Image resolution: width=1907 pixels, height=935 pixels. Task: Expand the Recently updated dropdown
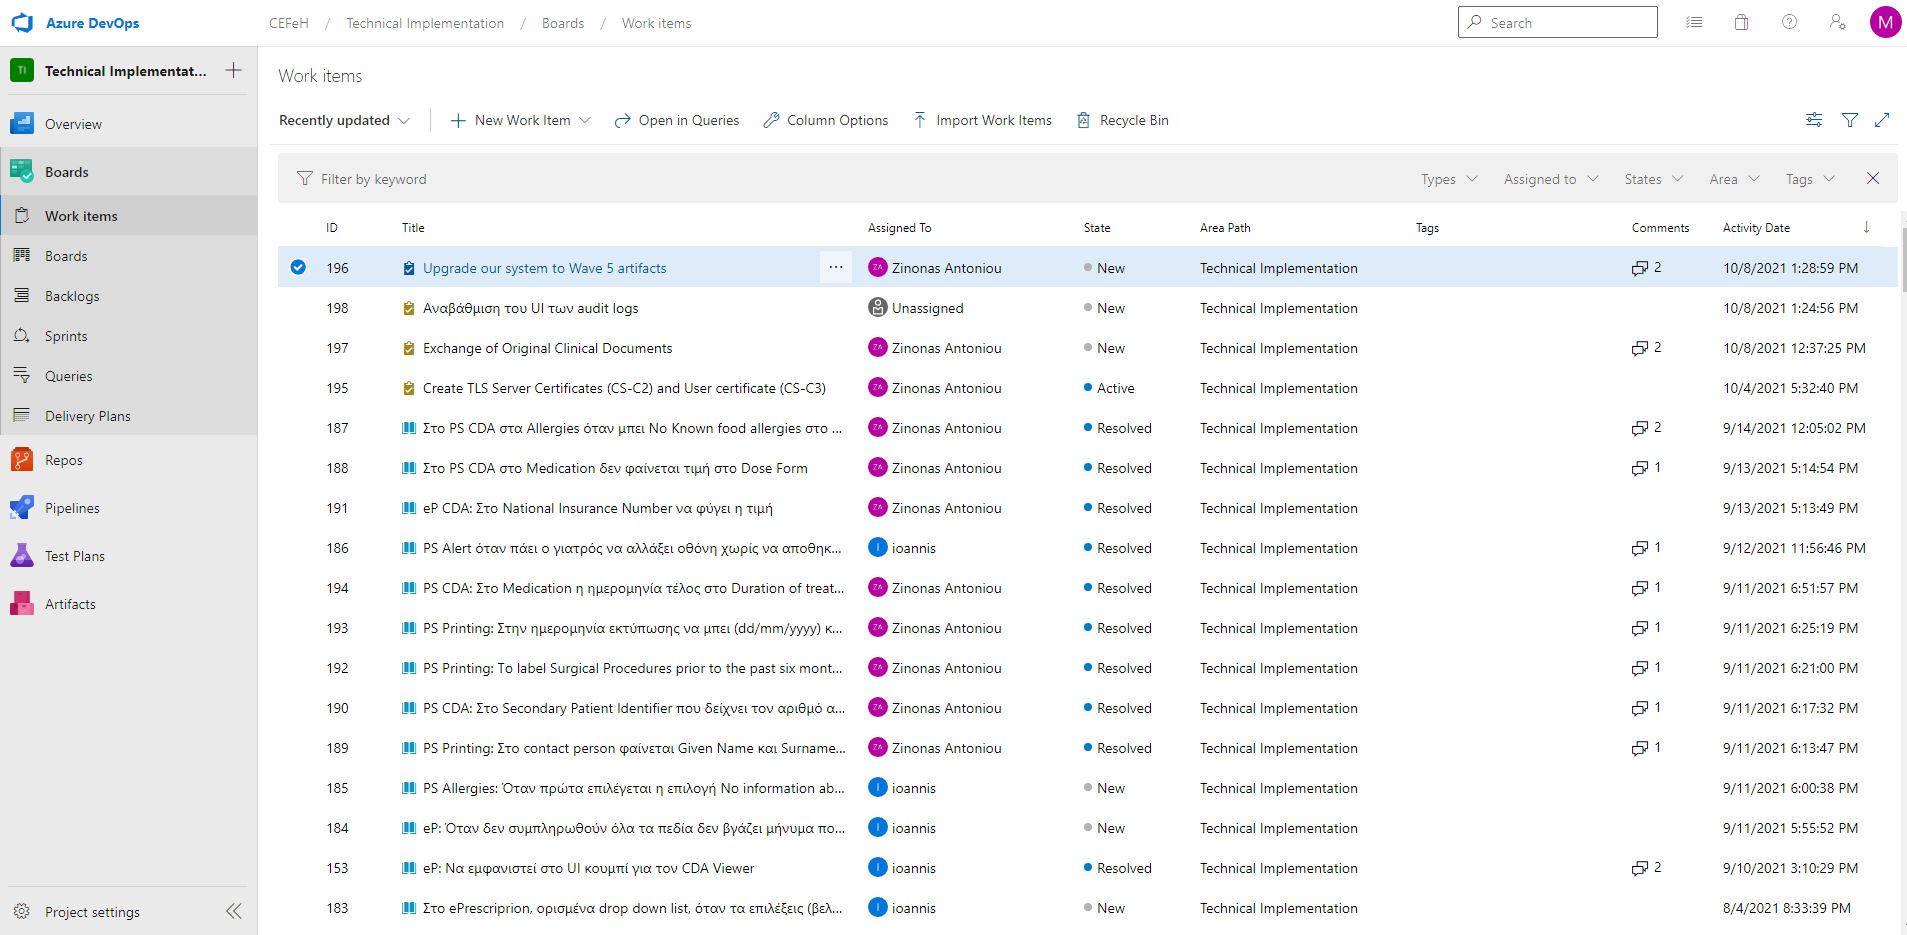344,120
